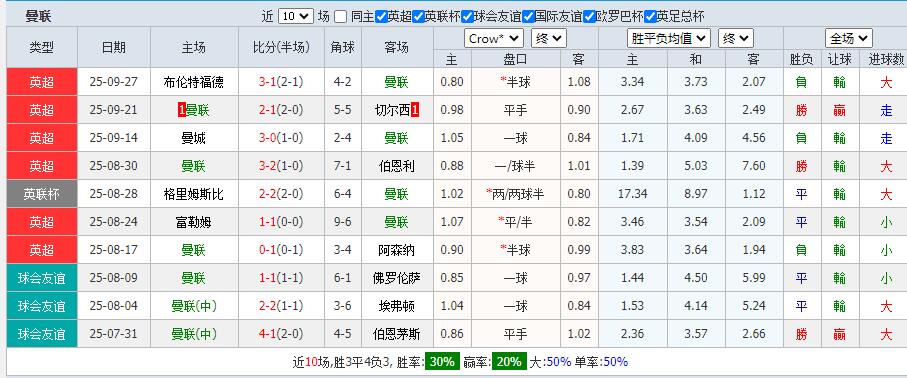Viewport: 907px width, 378px height.
Task: Uncheck the 国际友谊 filter checkbox
Action: click(x=529, y=16)
